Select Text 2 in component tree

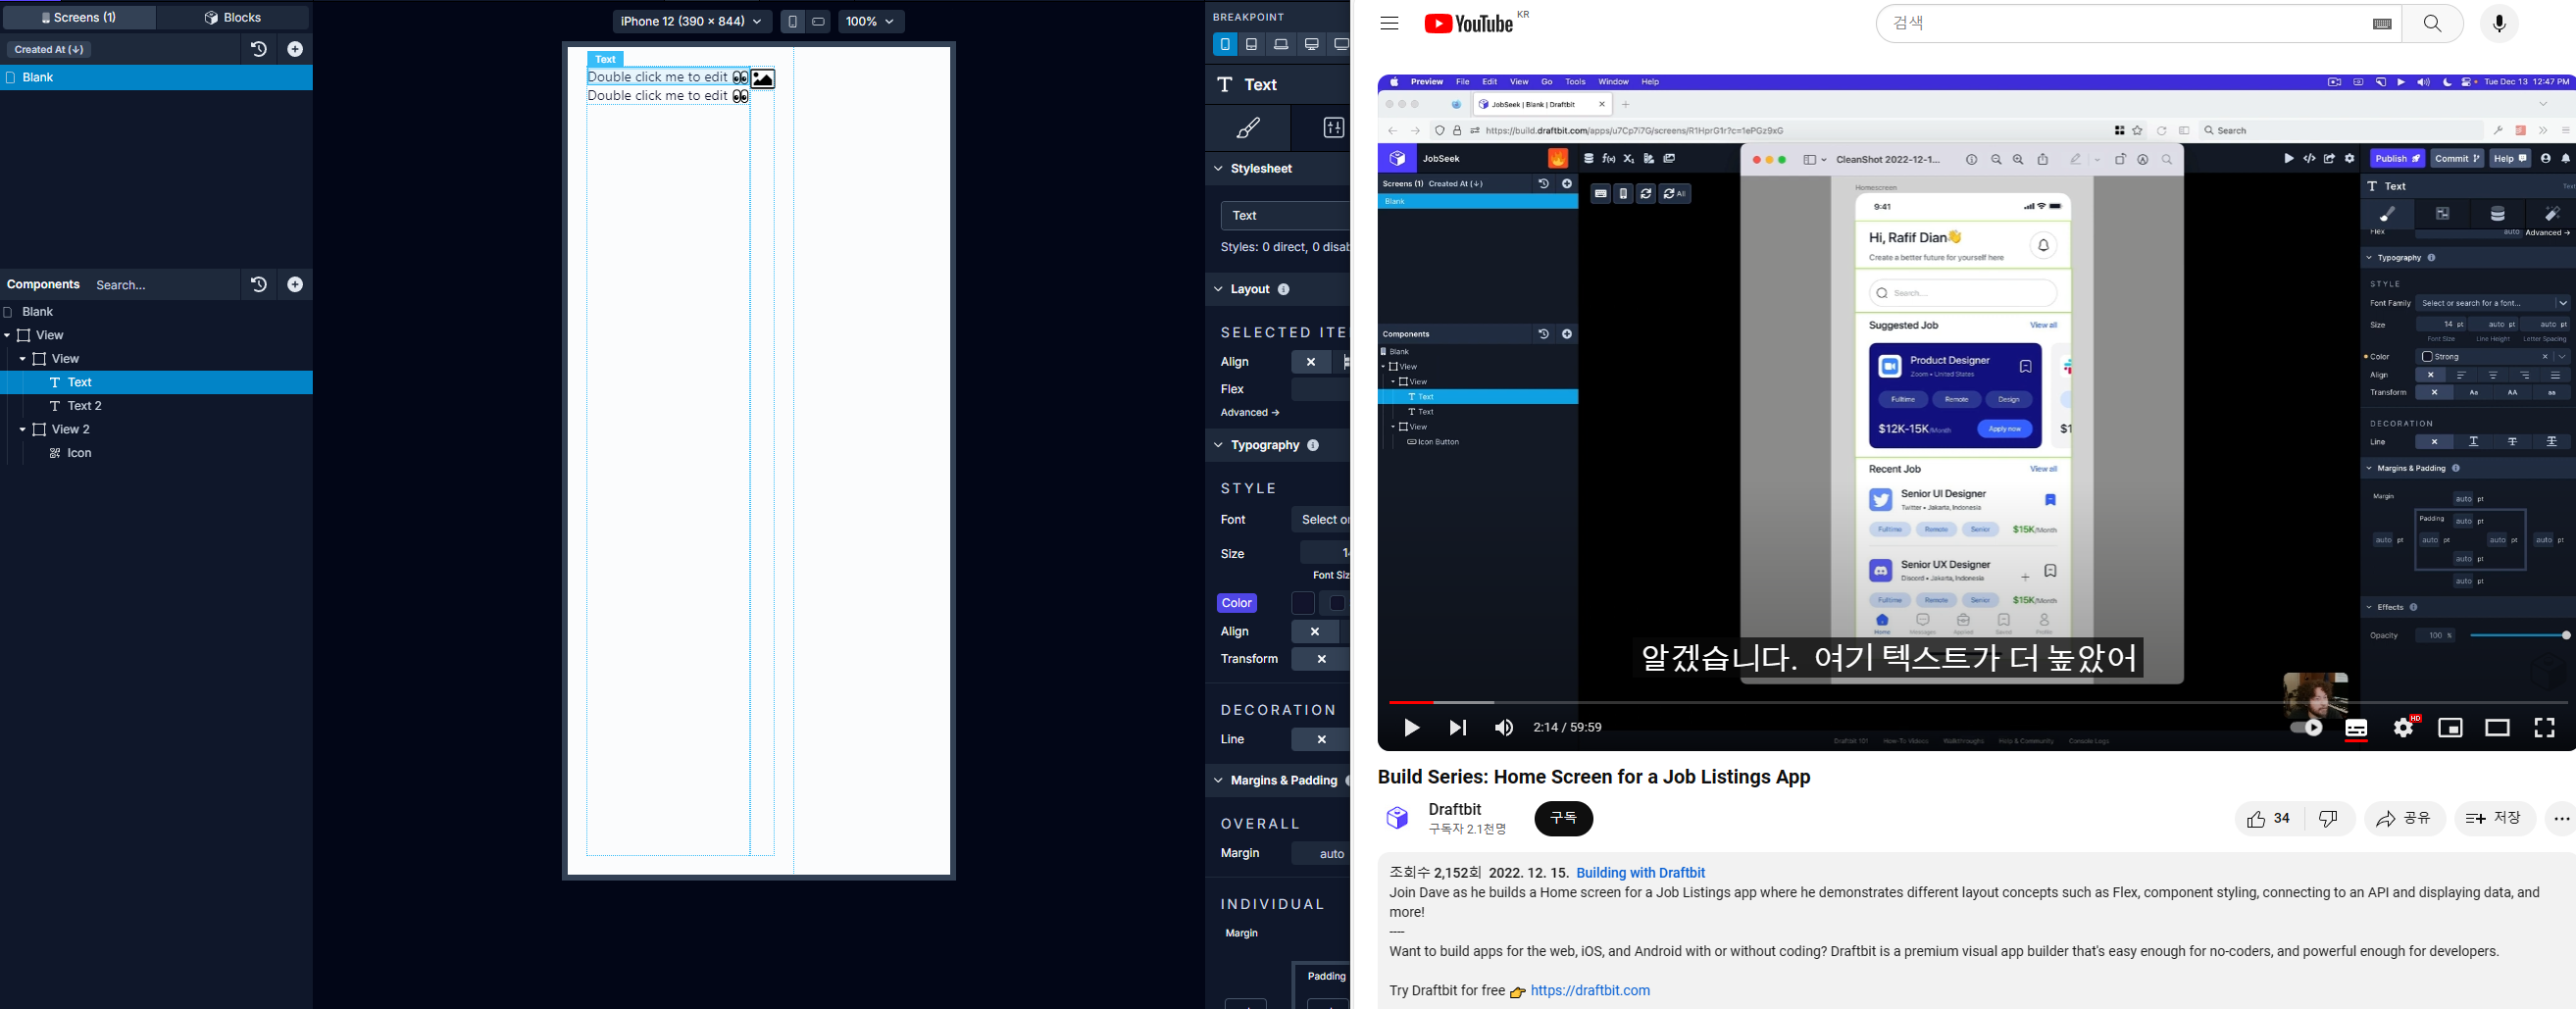pos(85,406)
